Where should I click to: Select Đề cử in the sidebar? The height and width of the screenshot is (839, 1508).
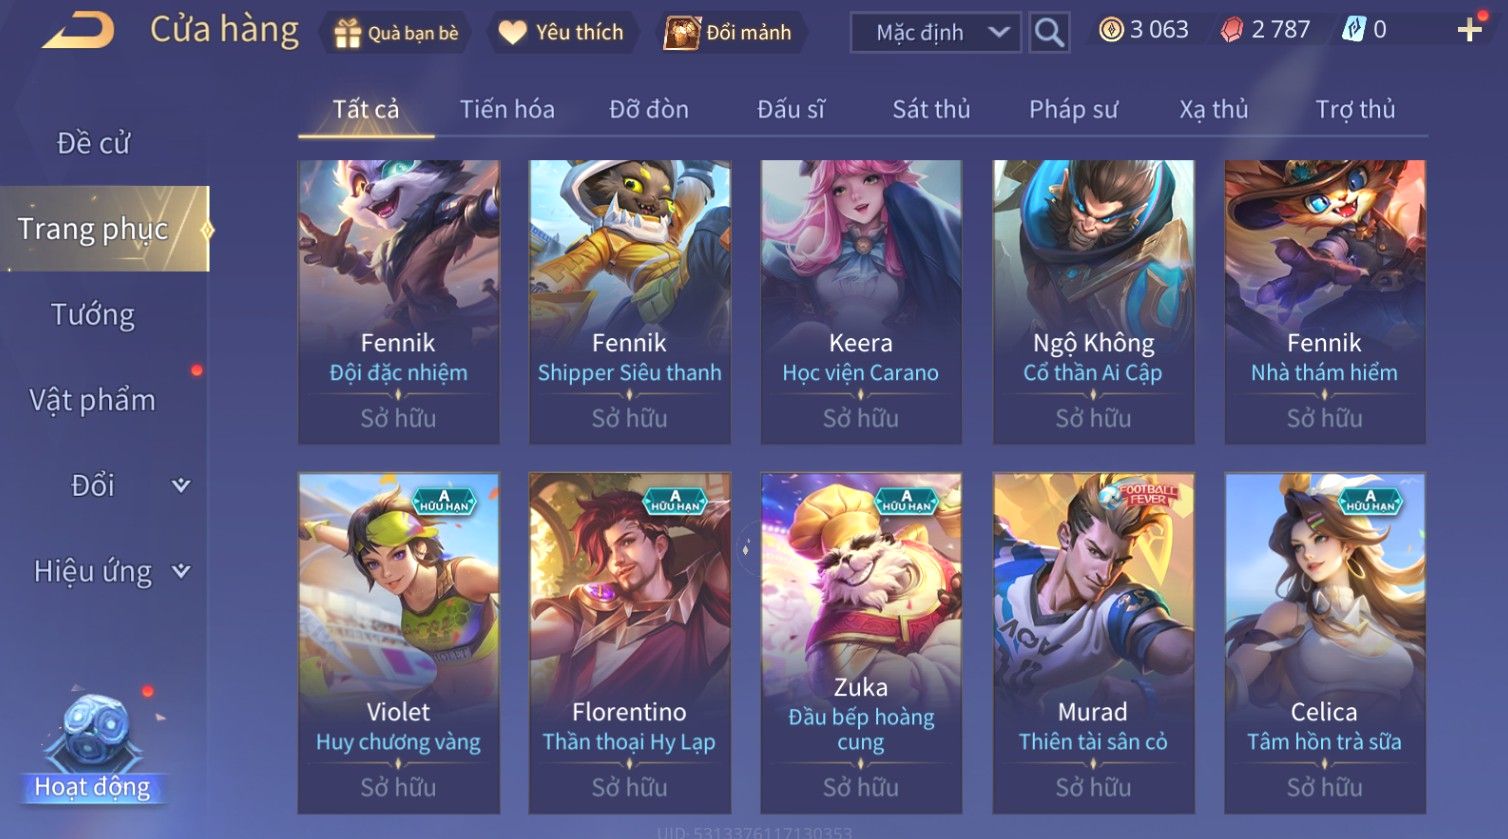(x=93, y=143)
